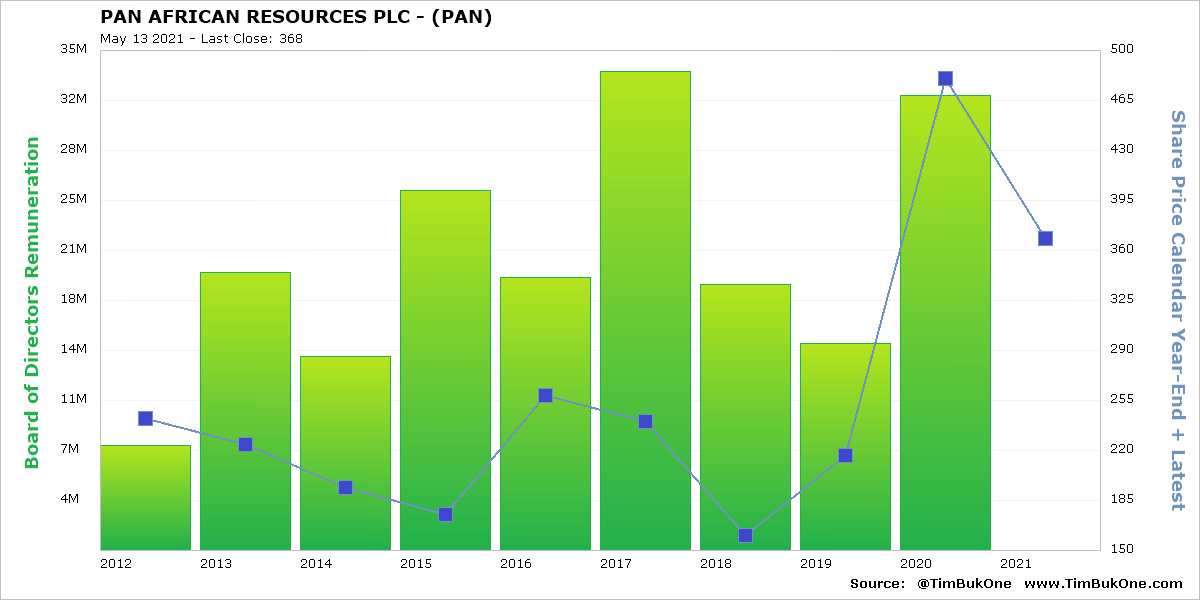Click the 290 right axis label

point(1121,349)
